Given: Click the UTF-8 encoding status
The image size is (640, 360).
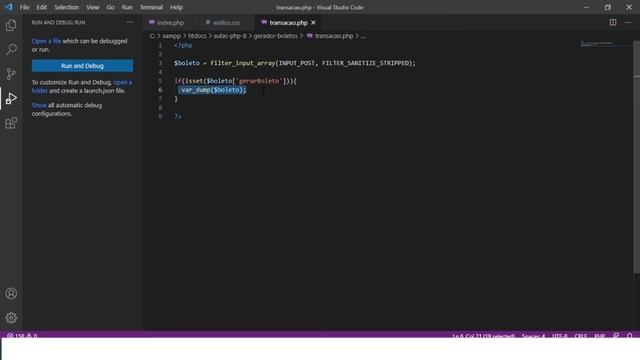Looking at the screenshot, I should [x=560, y=336].
